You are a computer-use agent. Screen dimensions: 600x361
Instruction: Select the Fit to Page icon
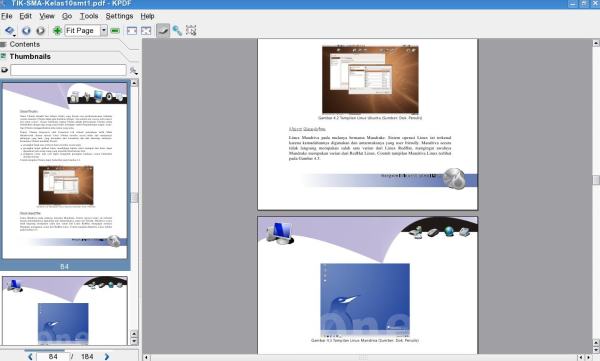146,31
